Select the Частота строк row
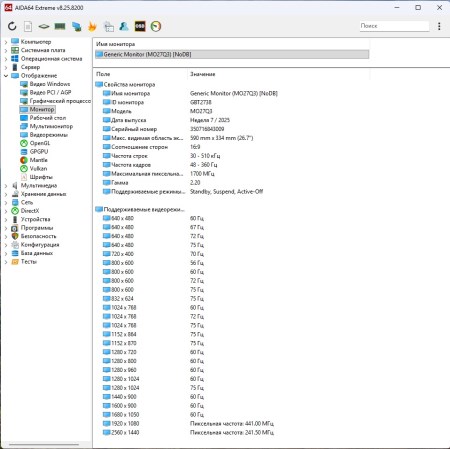Image resolution: width=450 pixels, height=449 pixels. [231, 156]
